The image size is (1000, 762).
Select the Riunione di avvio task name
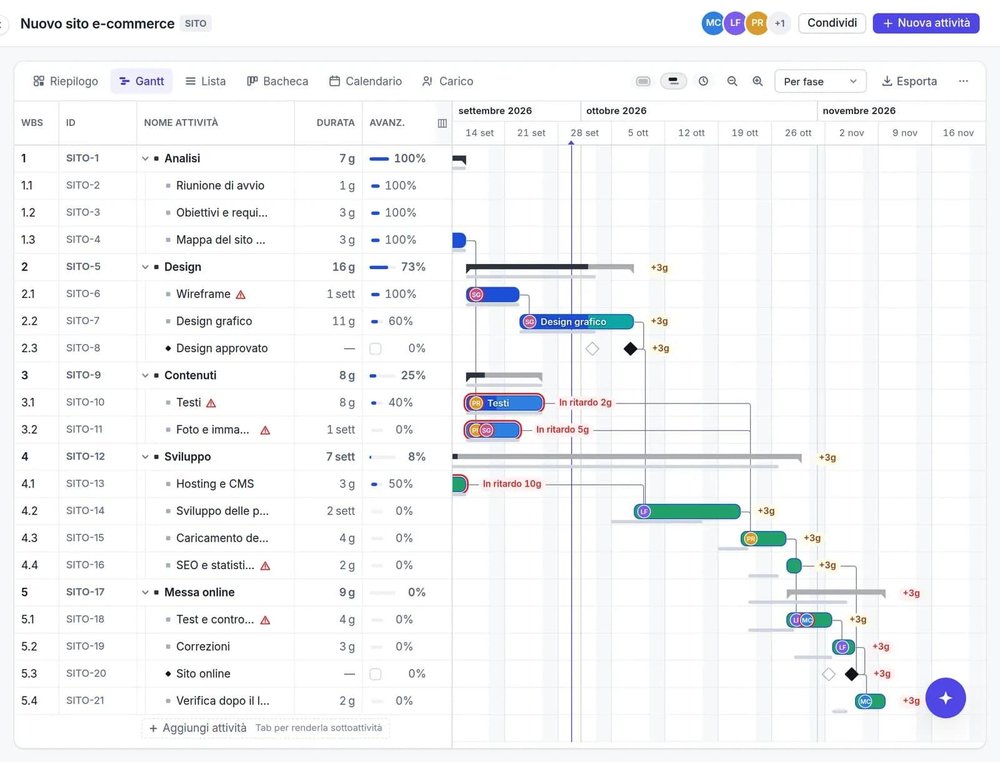pyautogui.click(x=220, y=186)
